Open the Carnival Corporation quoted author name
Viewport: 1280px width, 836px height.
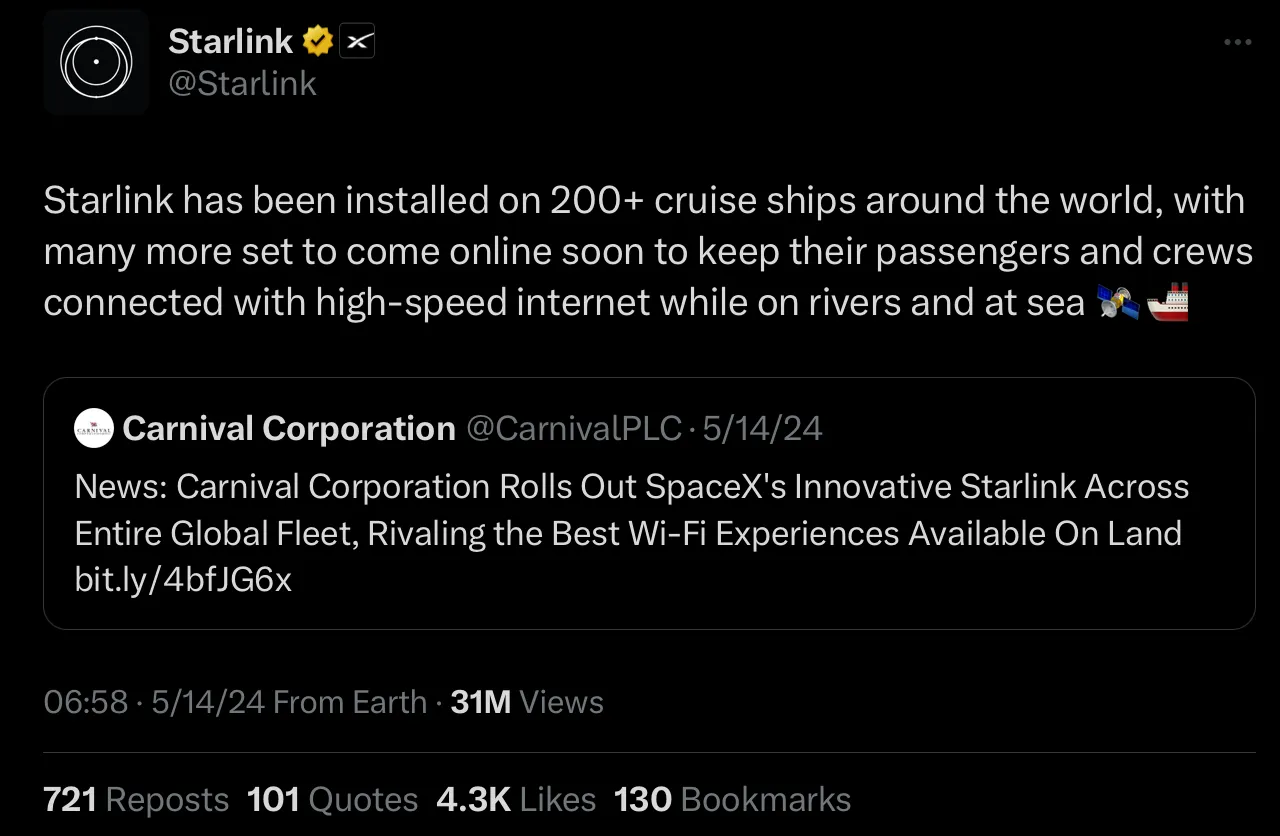(289, 429)
